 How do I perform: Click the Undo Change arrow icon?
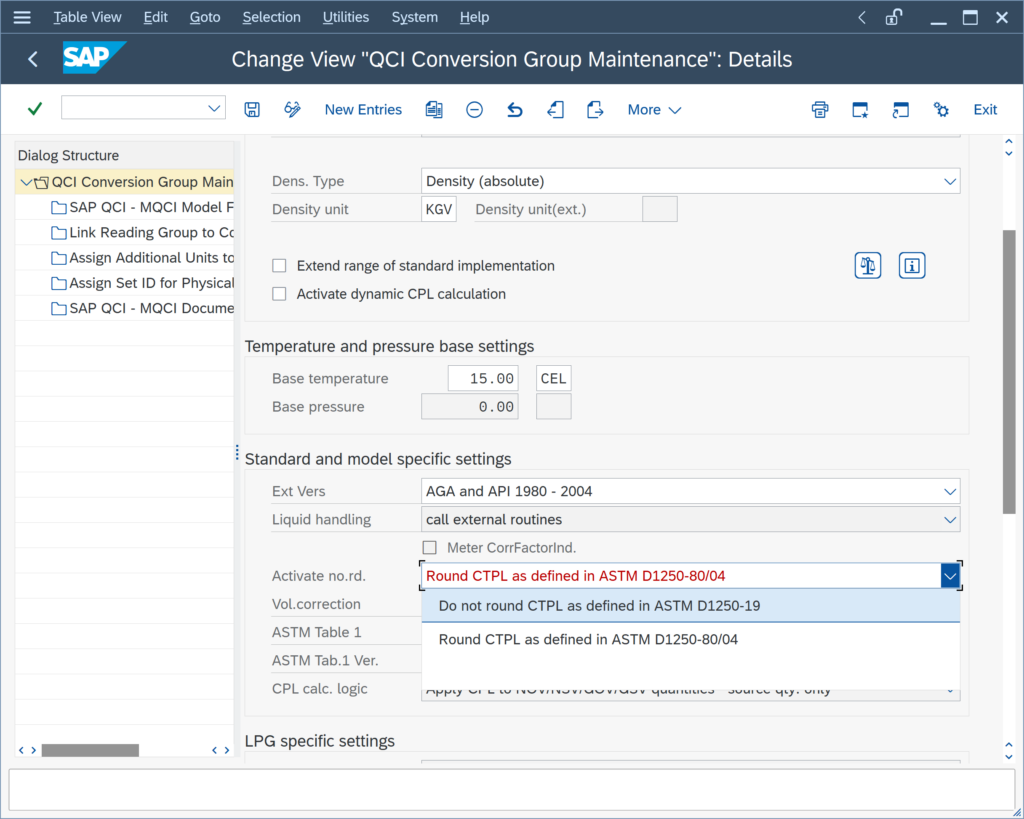click(x=515, y=109)
